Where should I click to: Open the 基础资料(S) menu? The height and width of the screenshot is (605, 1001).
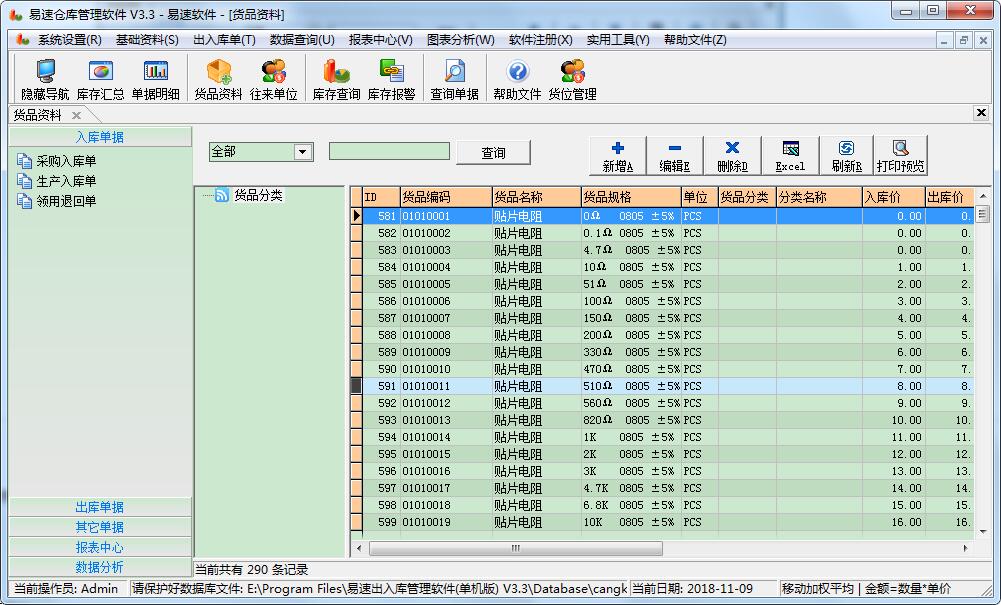tap(147, 40)
